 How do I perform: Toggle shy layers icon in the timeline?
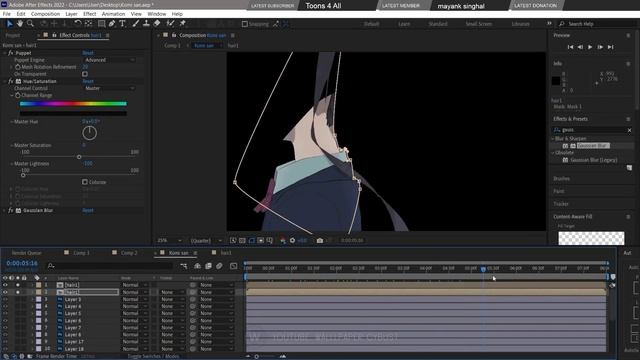tap(198, 266)
